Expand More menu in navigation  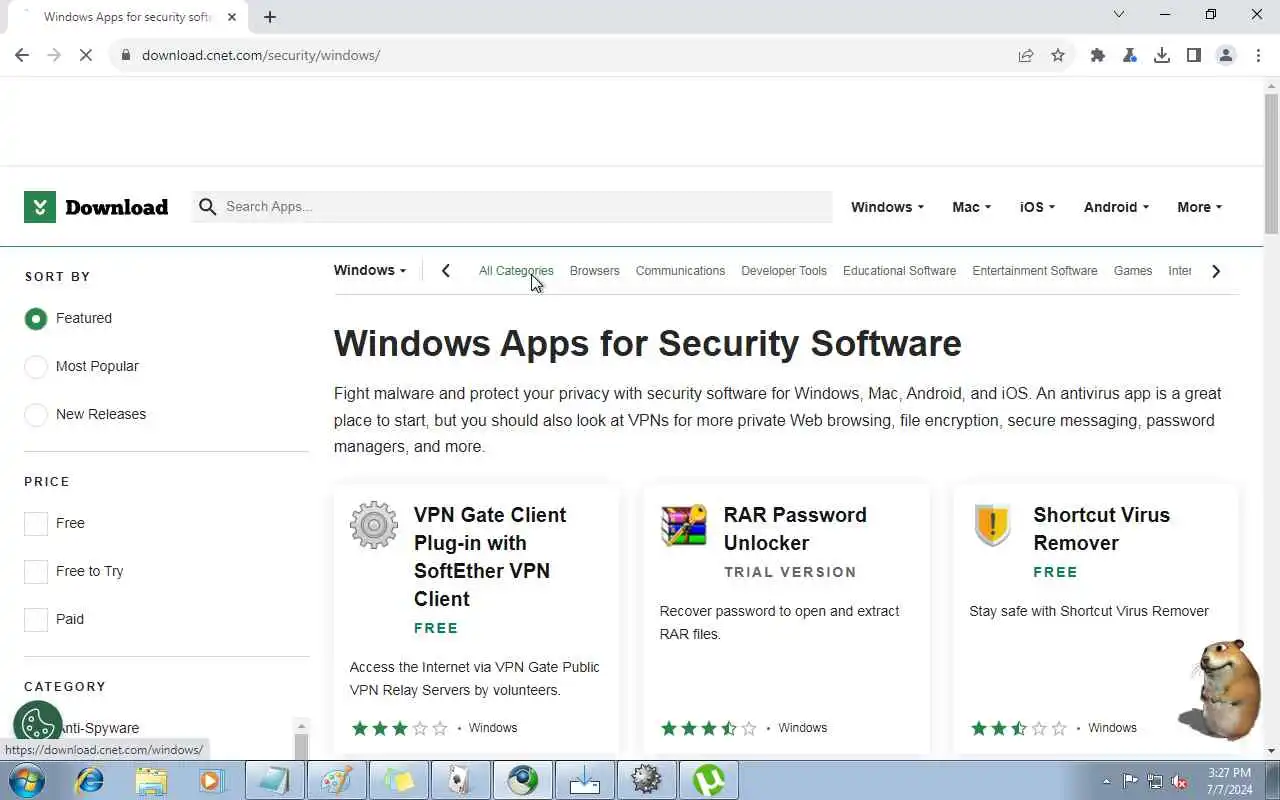1200,207
